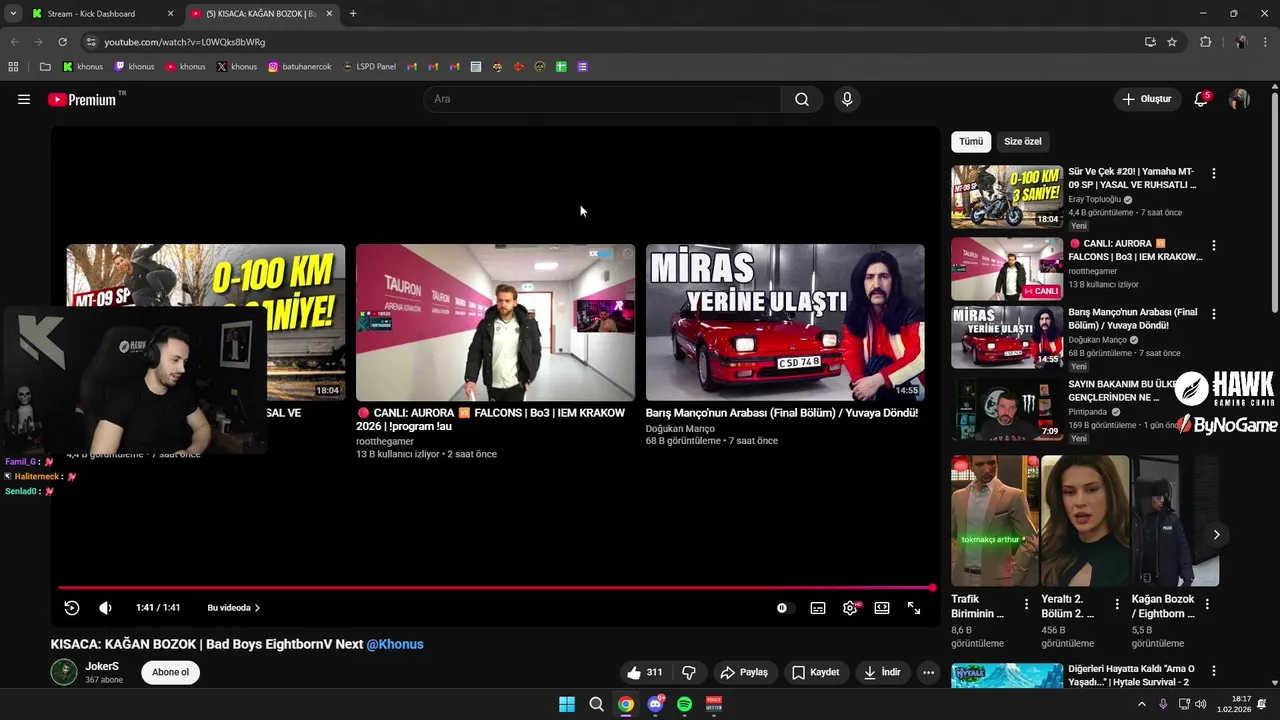This screenshot has height=720, width=1280.
Task: Replay the video with the replay icon
Action: click(72, 608)
